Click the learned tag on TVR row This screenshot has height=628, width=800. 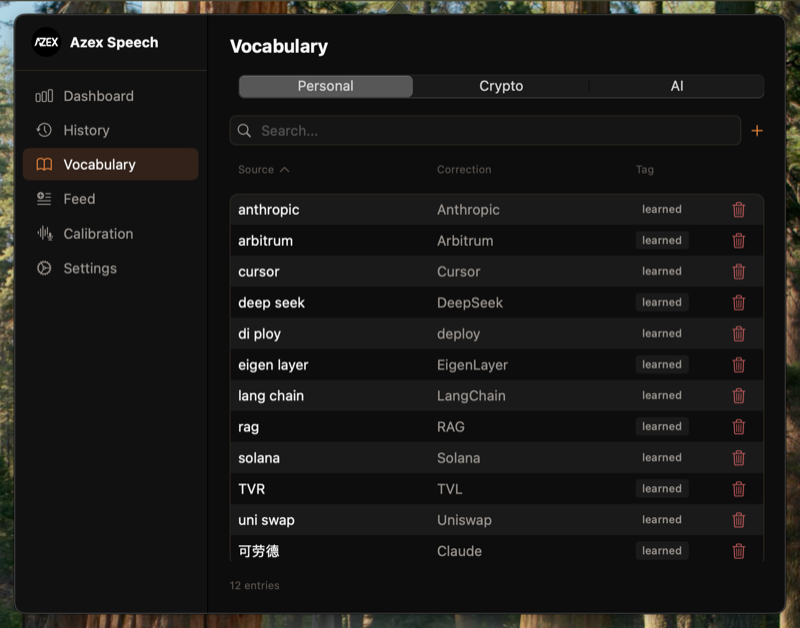(x=662, y=489)
